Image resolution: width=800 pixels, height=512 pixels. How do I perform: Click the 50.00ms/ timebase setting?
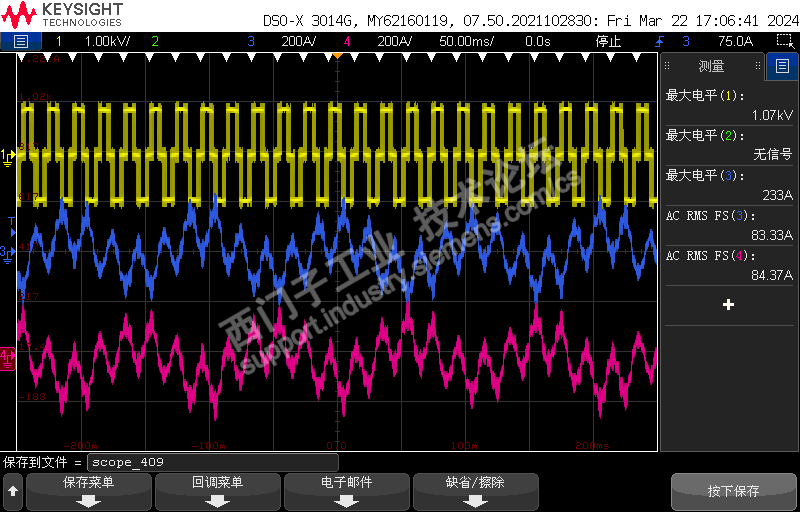[466, 42]
